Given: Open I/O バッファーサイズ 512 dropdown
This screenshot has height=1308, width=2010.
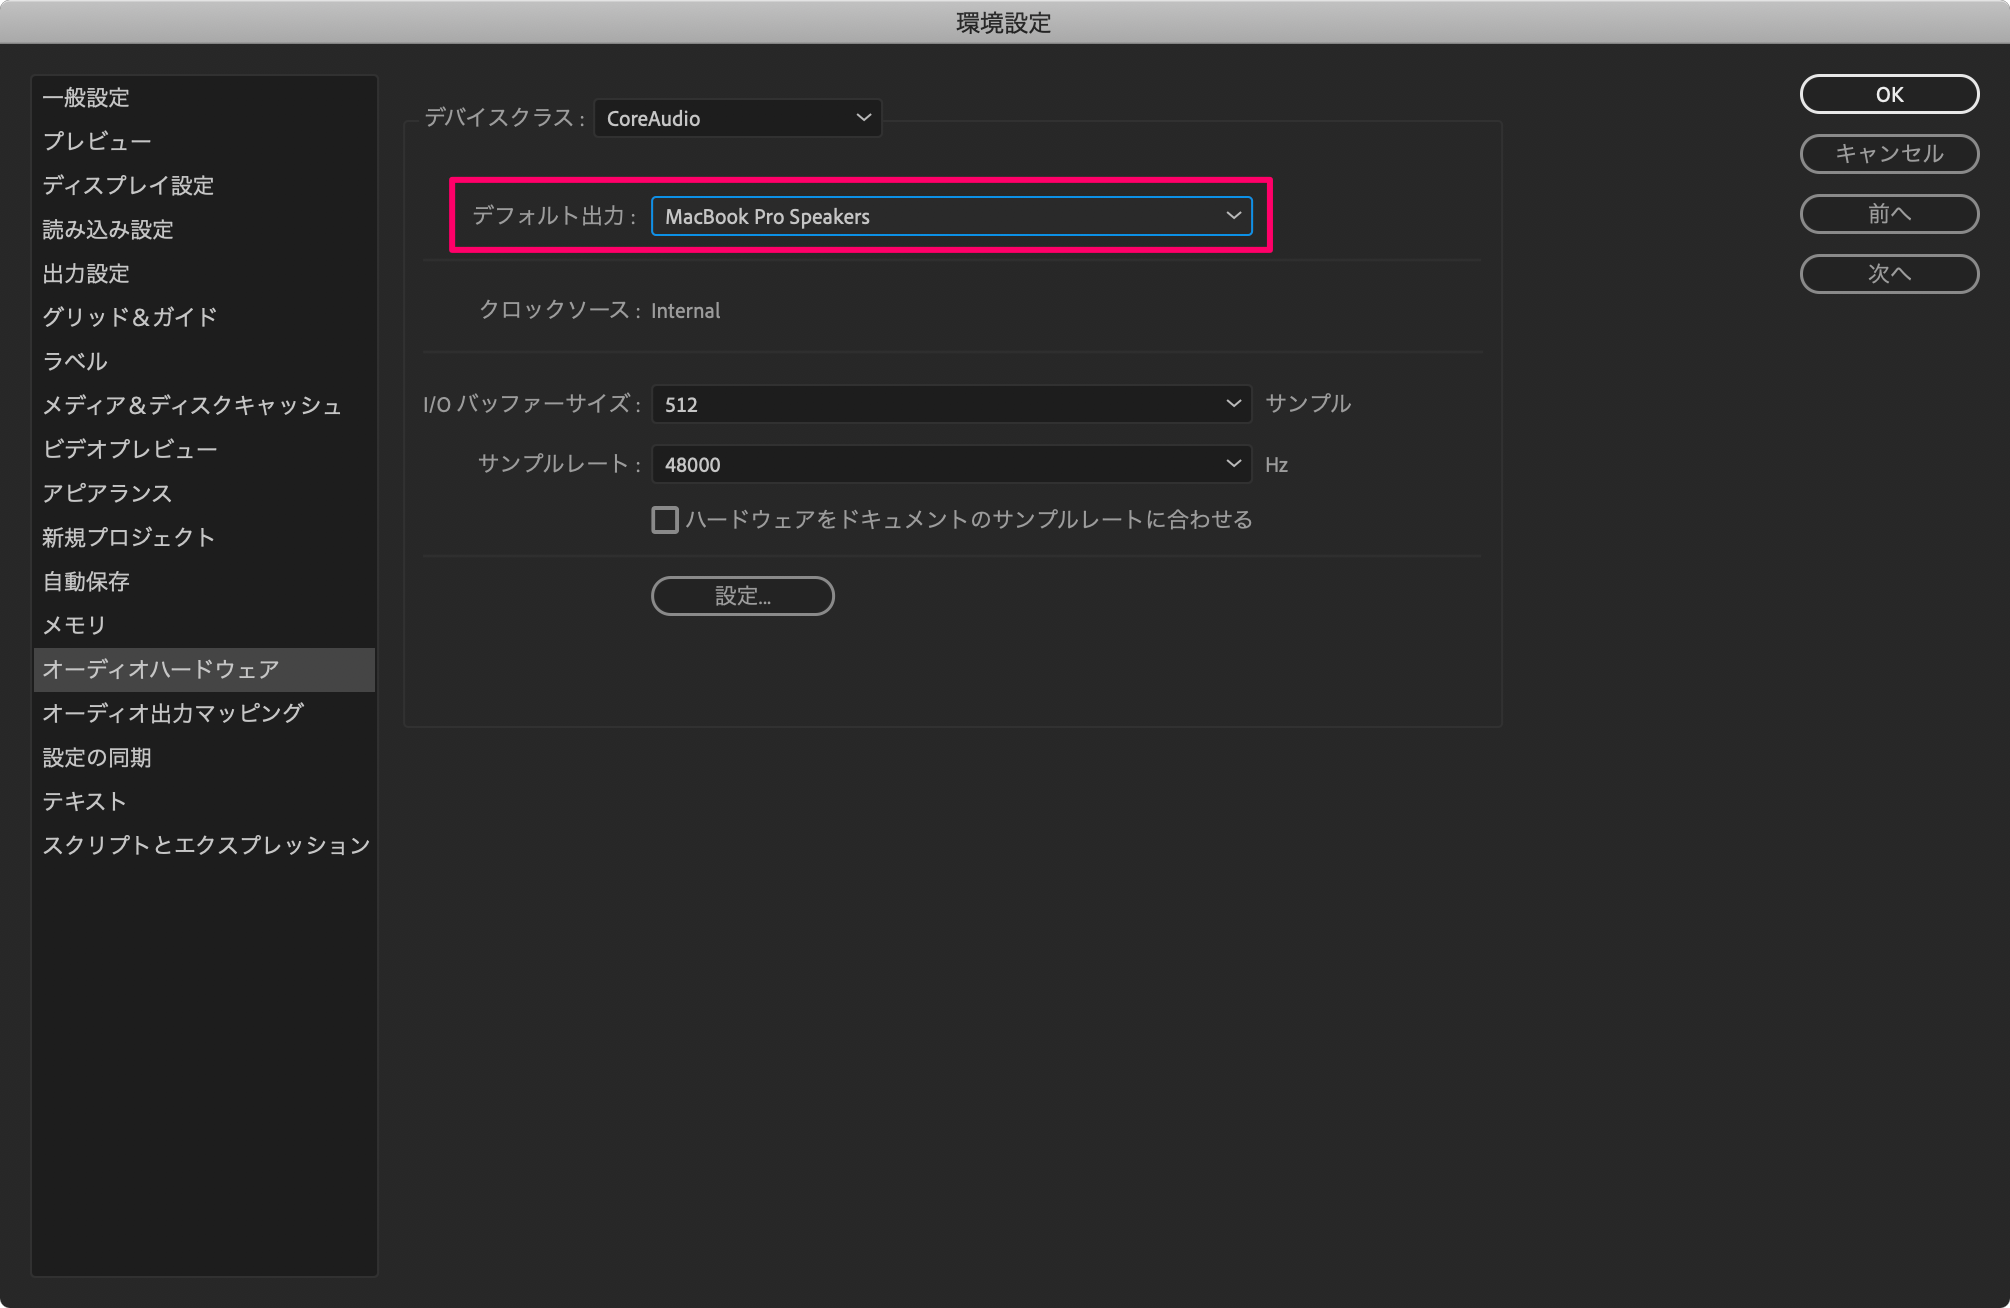Looking at the screenshot, I should tap(952, 404).
